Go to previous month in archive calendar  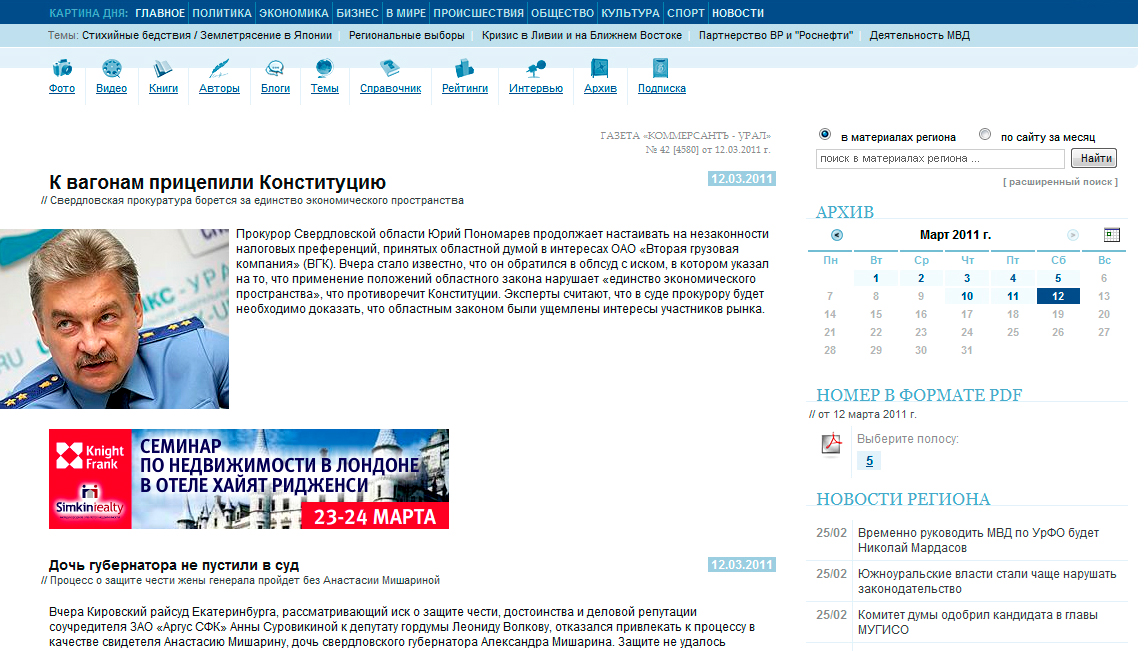[837, 235]
